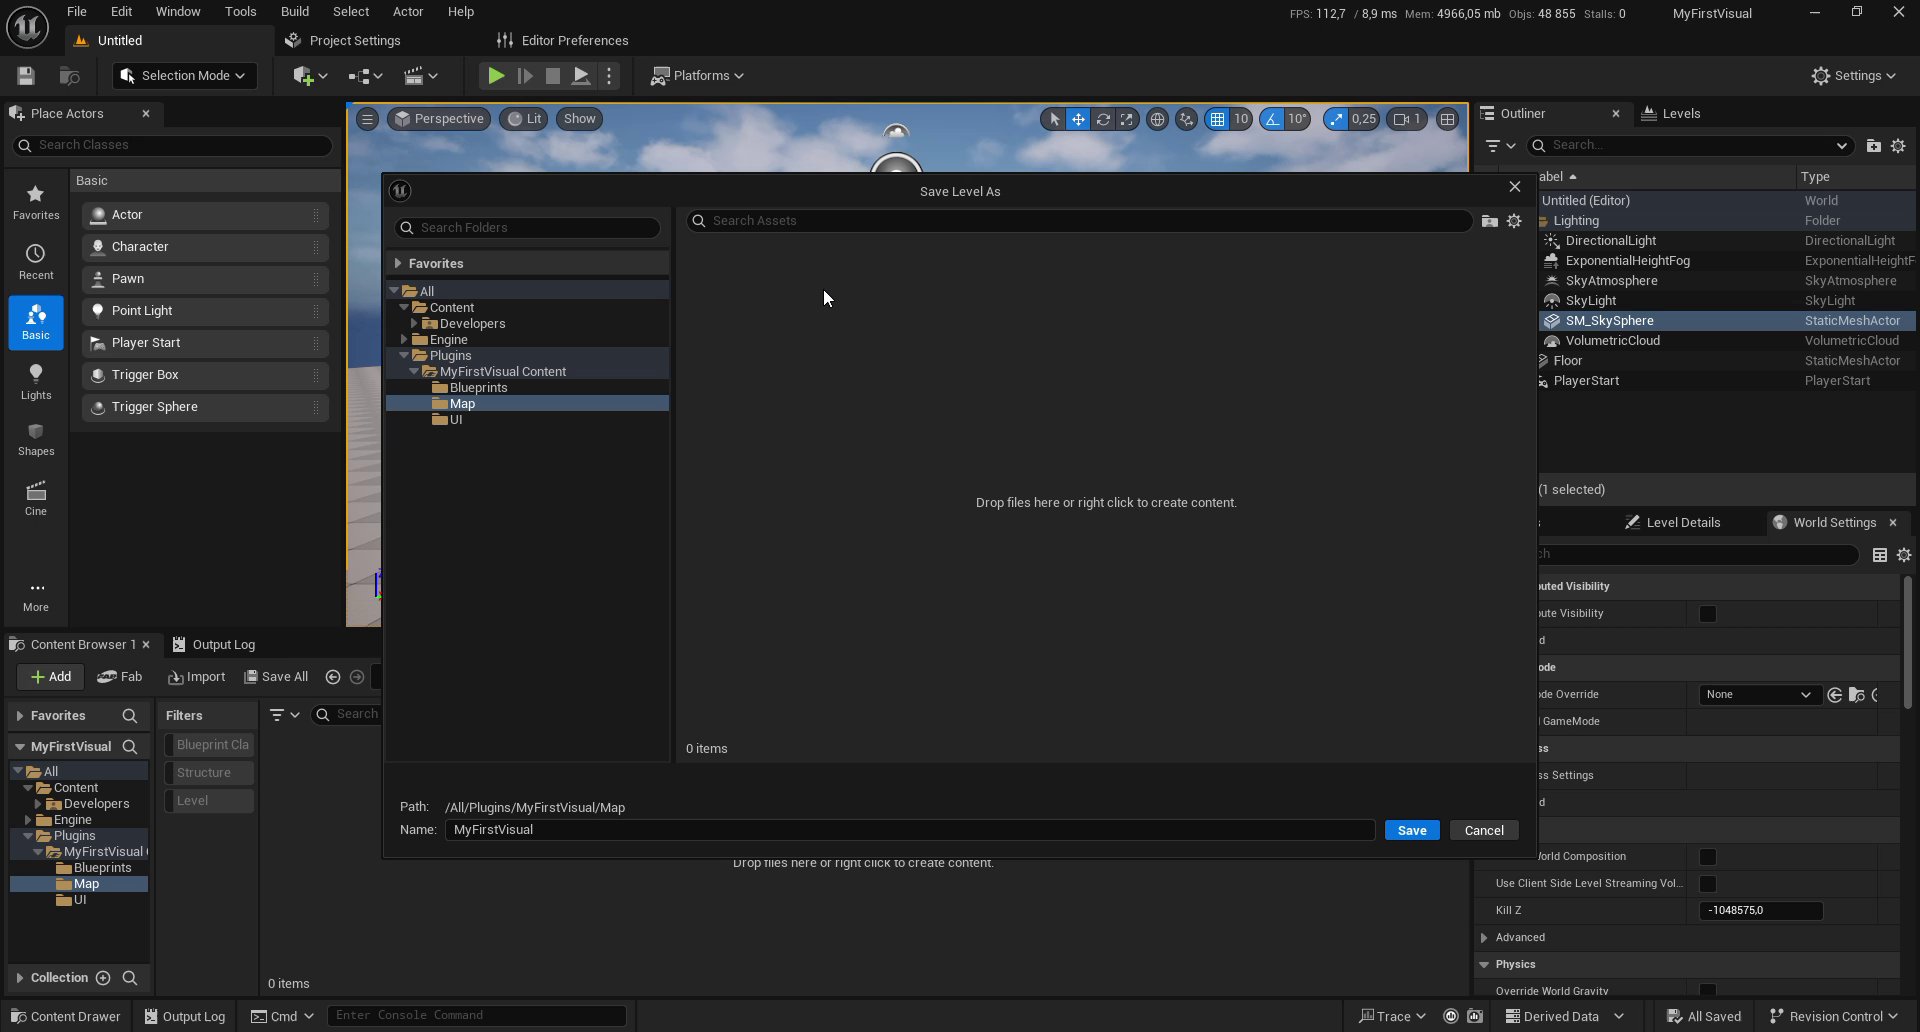
Task: Switch to Output Log tab beside Content Browser
Action: click(223, 645)
